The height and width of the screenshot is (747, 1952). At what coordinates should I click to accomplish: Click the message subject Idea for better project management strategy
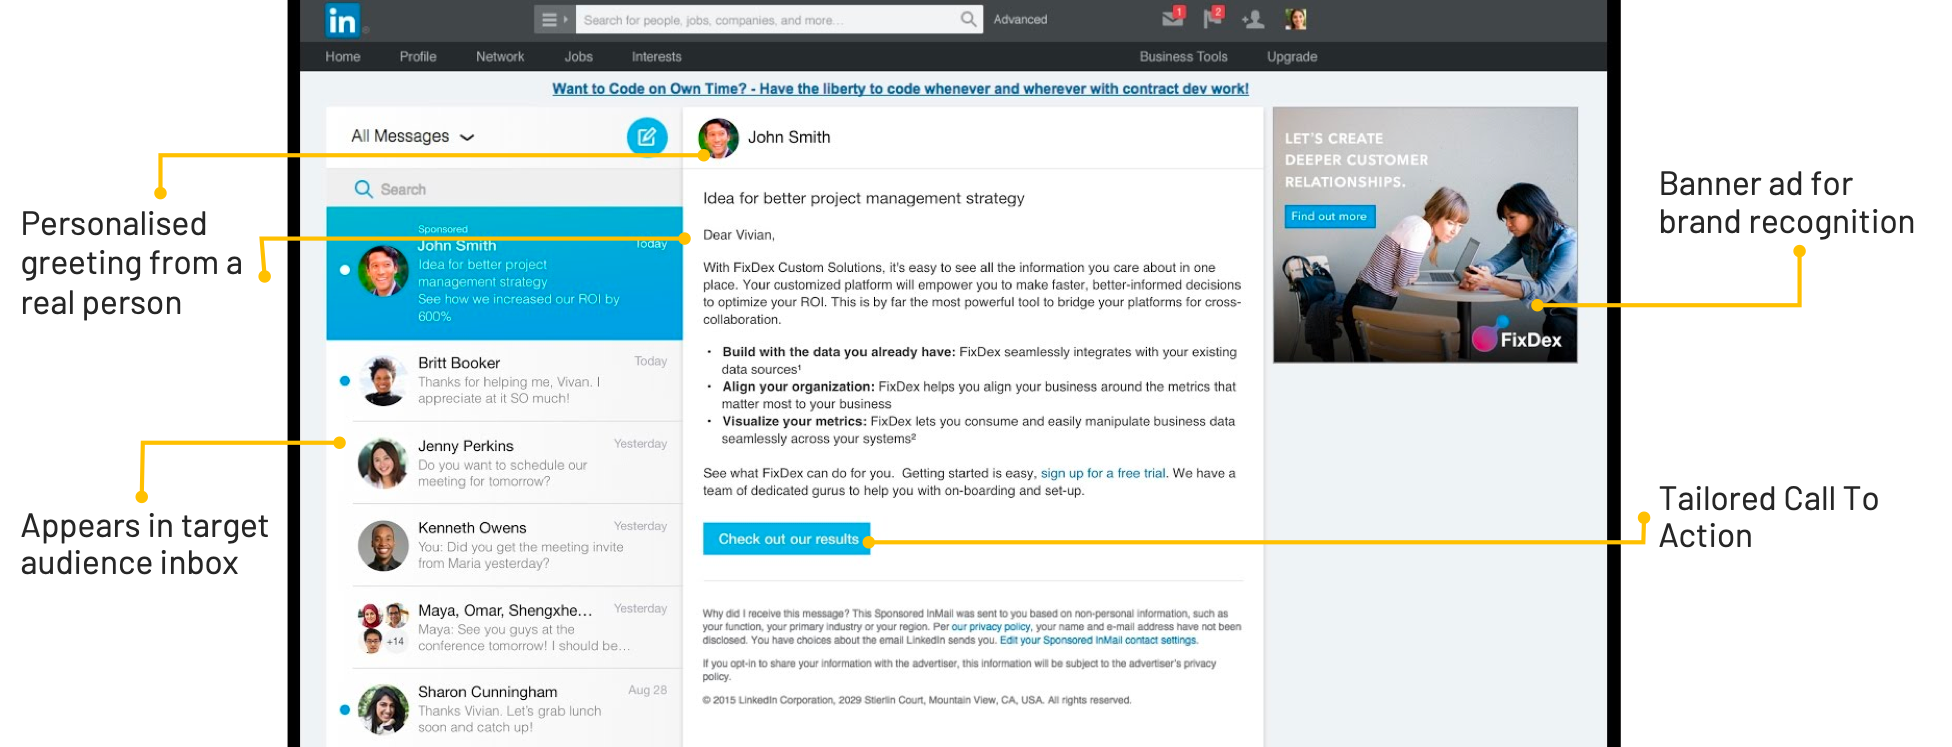click(864, 198)
